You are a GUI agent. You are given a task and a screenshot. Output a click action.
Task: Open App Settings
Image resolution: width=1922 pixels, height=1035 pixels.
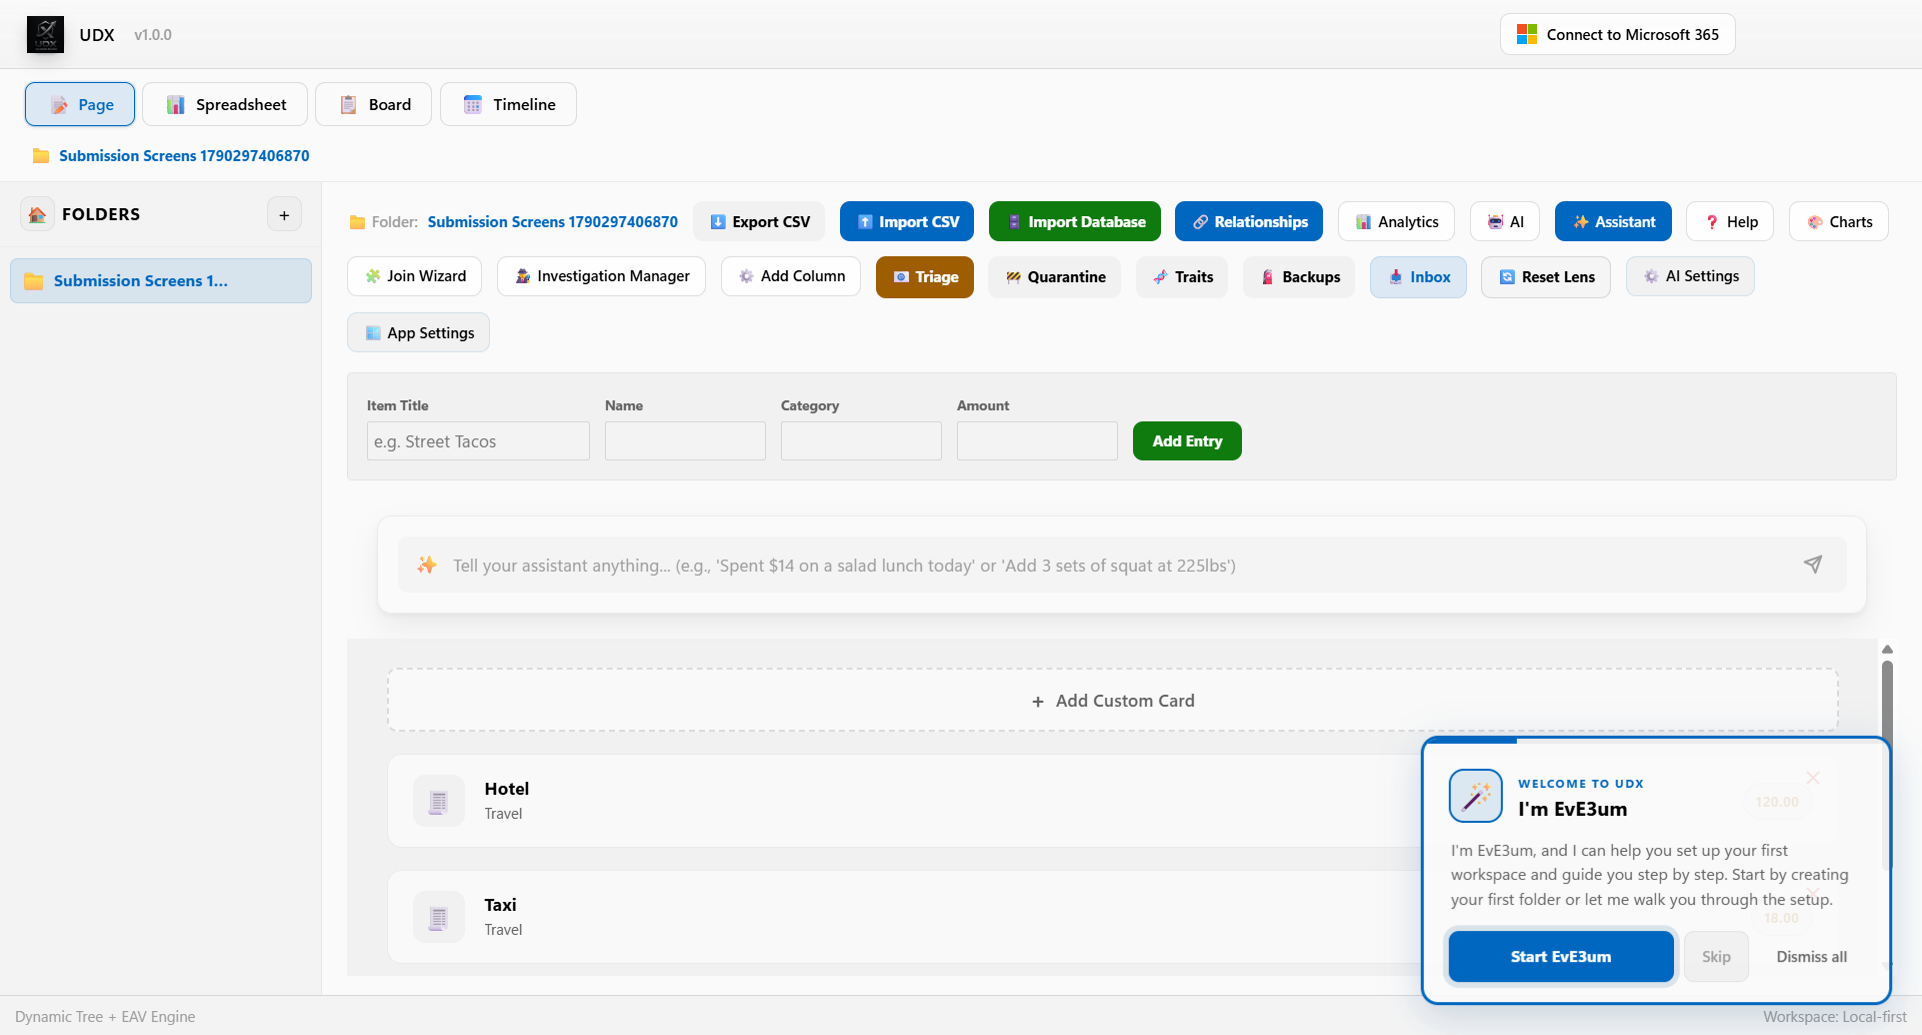click(418, 333)
